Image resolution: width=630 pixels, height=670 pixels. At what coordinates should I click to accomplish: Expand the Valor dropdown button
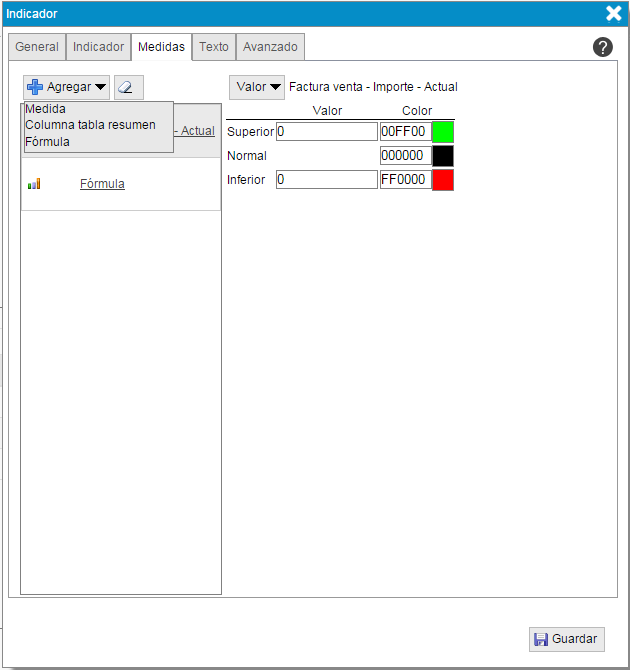point(257,87)
